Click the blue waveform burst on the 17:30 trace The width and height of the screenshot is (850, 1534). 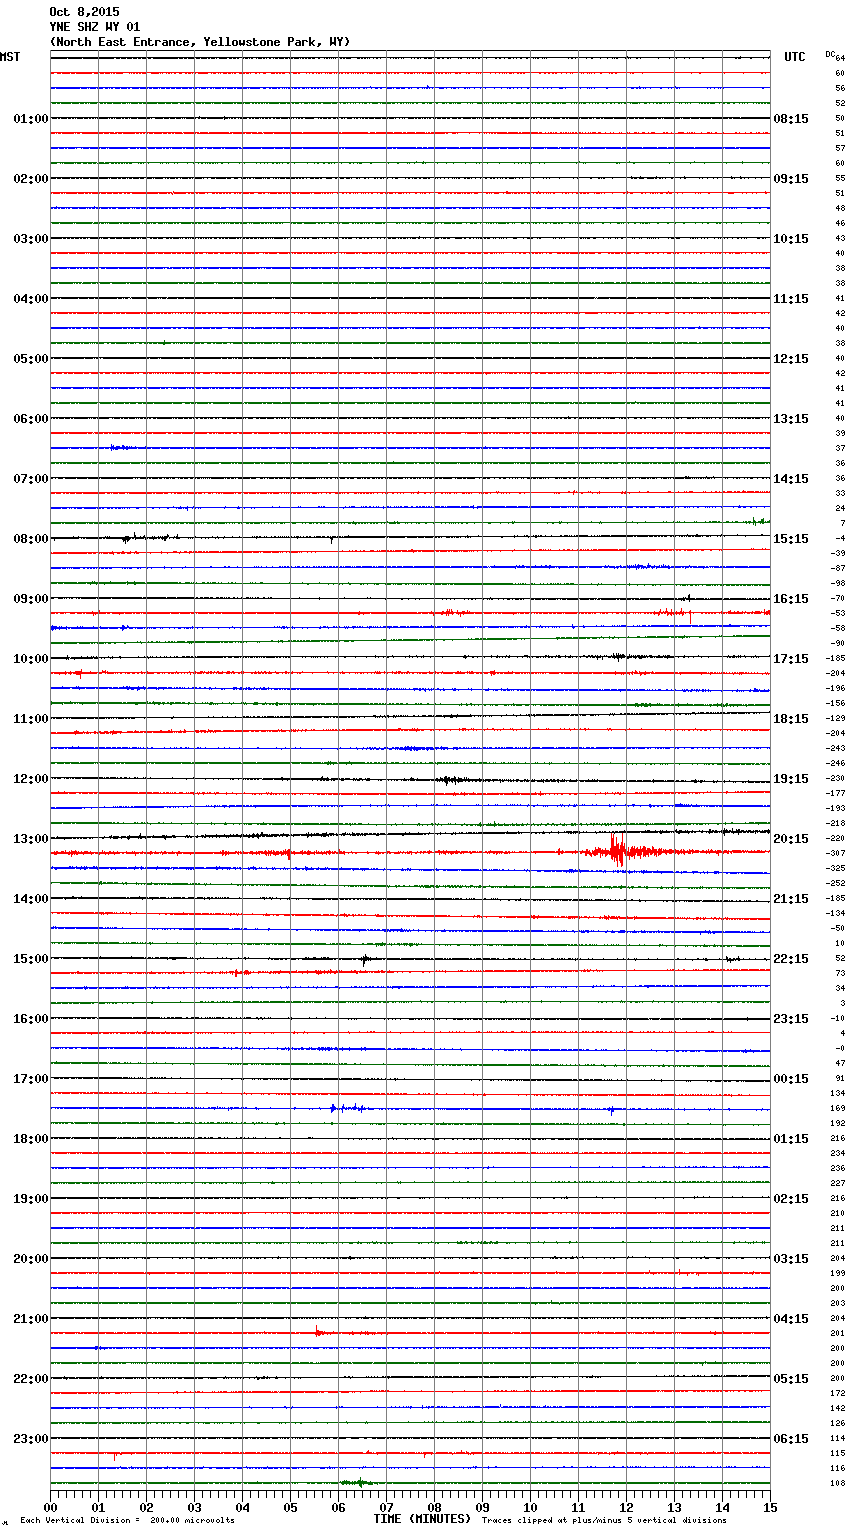pyautogui.click(x=348, y=1108)
